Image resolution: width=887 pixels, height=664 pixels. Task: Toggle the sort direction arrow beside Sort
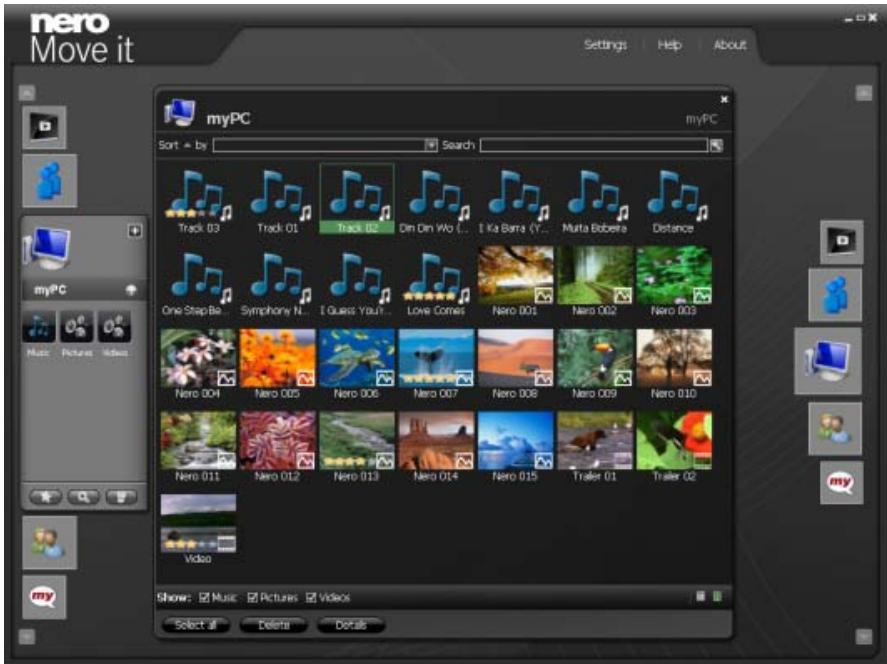coord(187,145)
